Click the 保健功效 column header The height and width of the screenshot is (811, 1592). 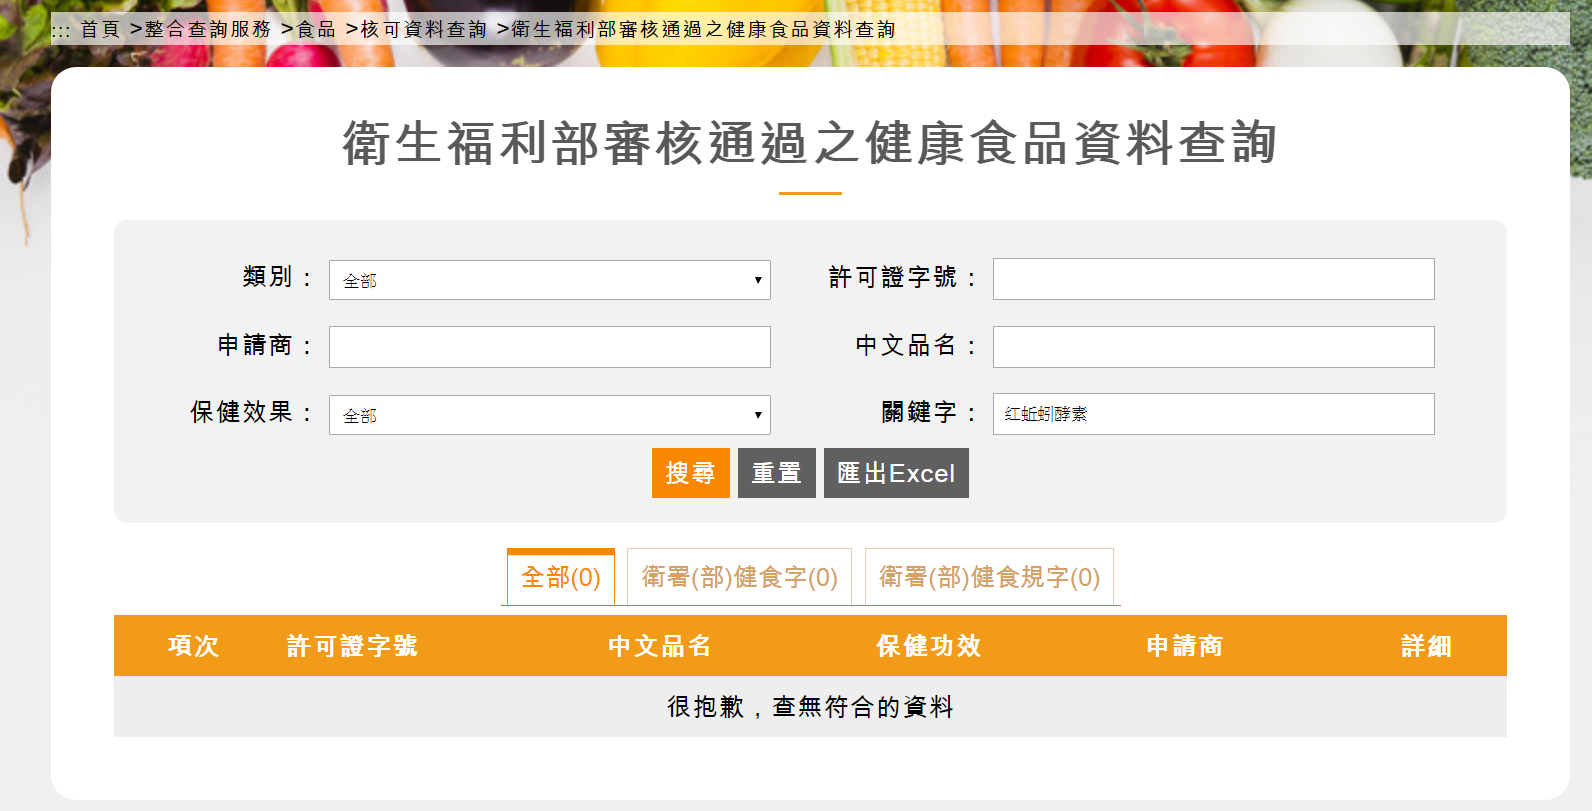pyautogui.click(x=928, y=646)
